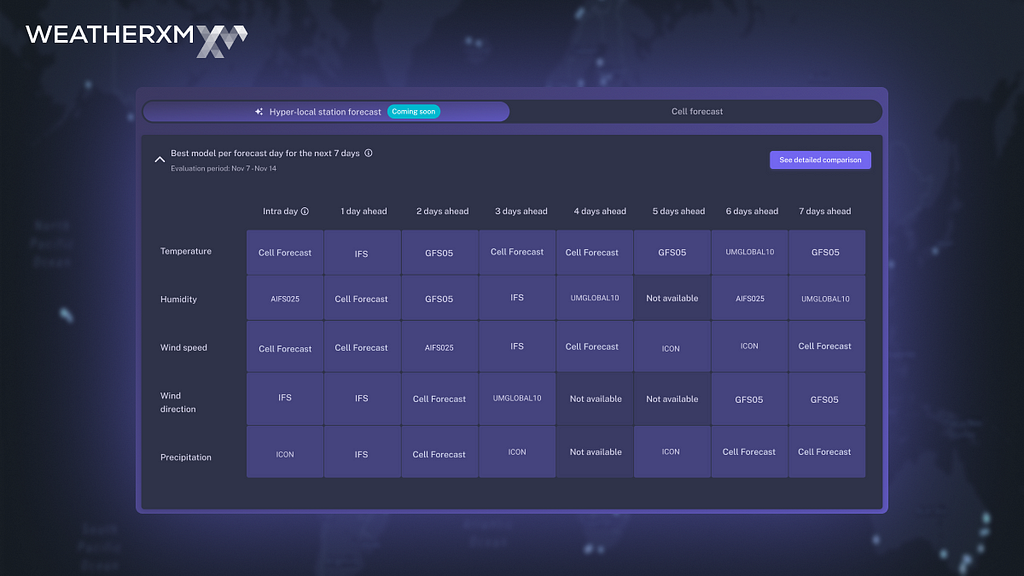Click the Not available cell for Humidity 5 days
The image size is (1024, 576).
[672, 298]
